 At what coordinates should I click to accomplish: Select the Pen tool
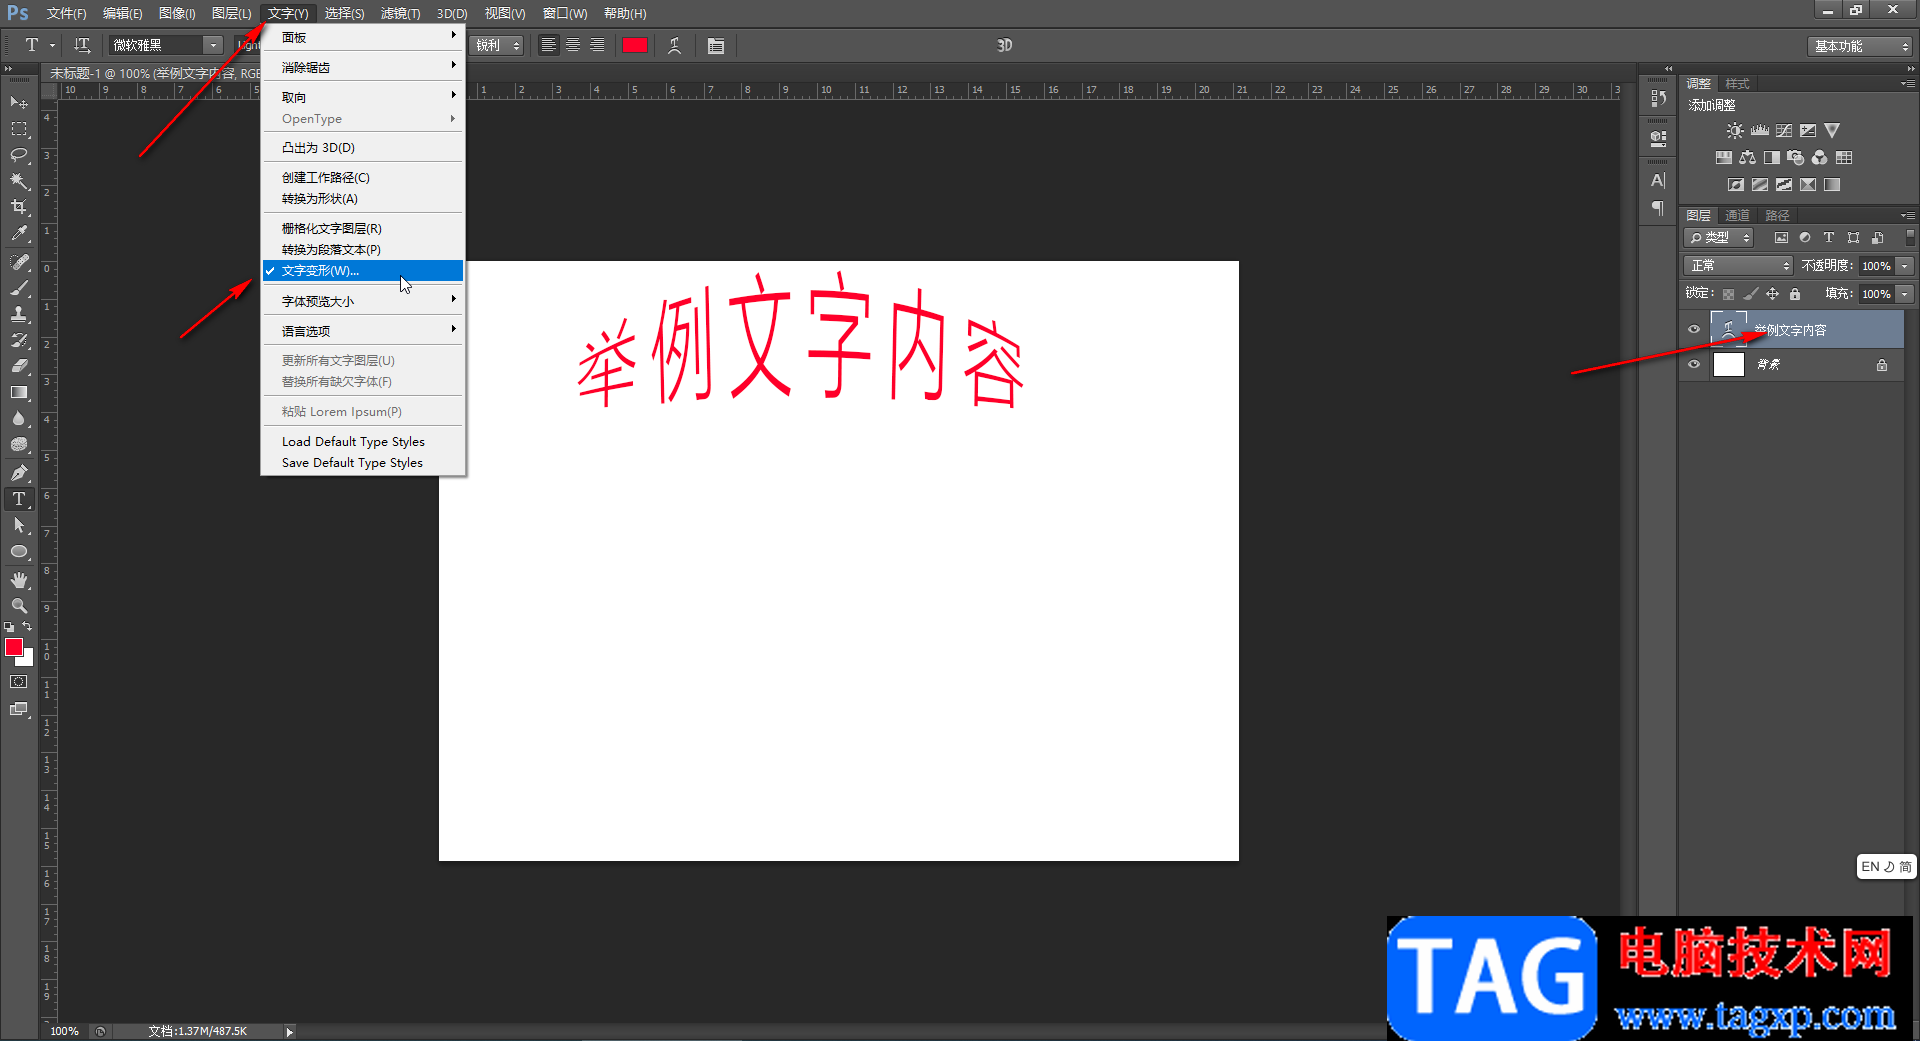[x=19, y=473]
